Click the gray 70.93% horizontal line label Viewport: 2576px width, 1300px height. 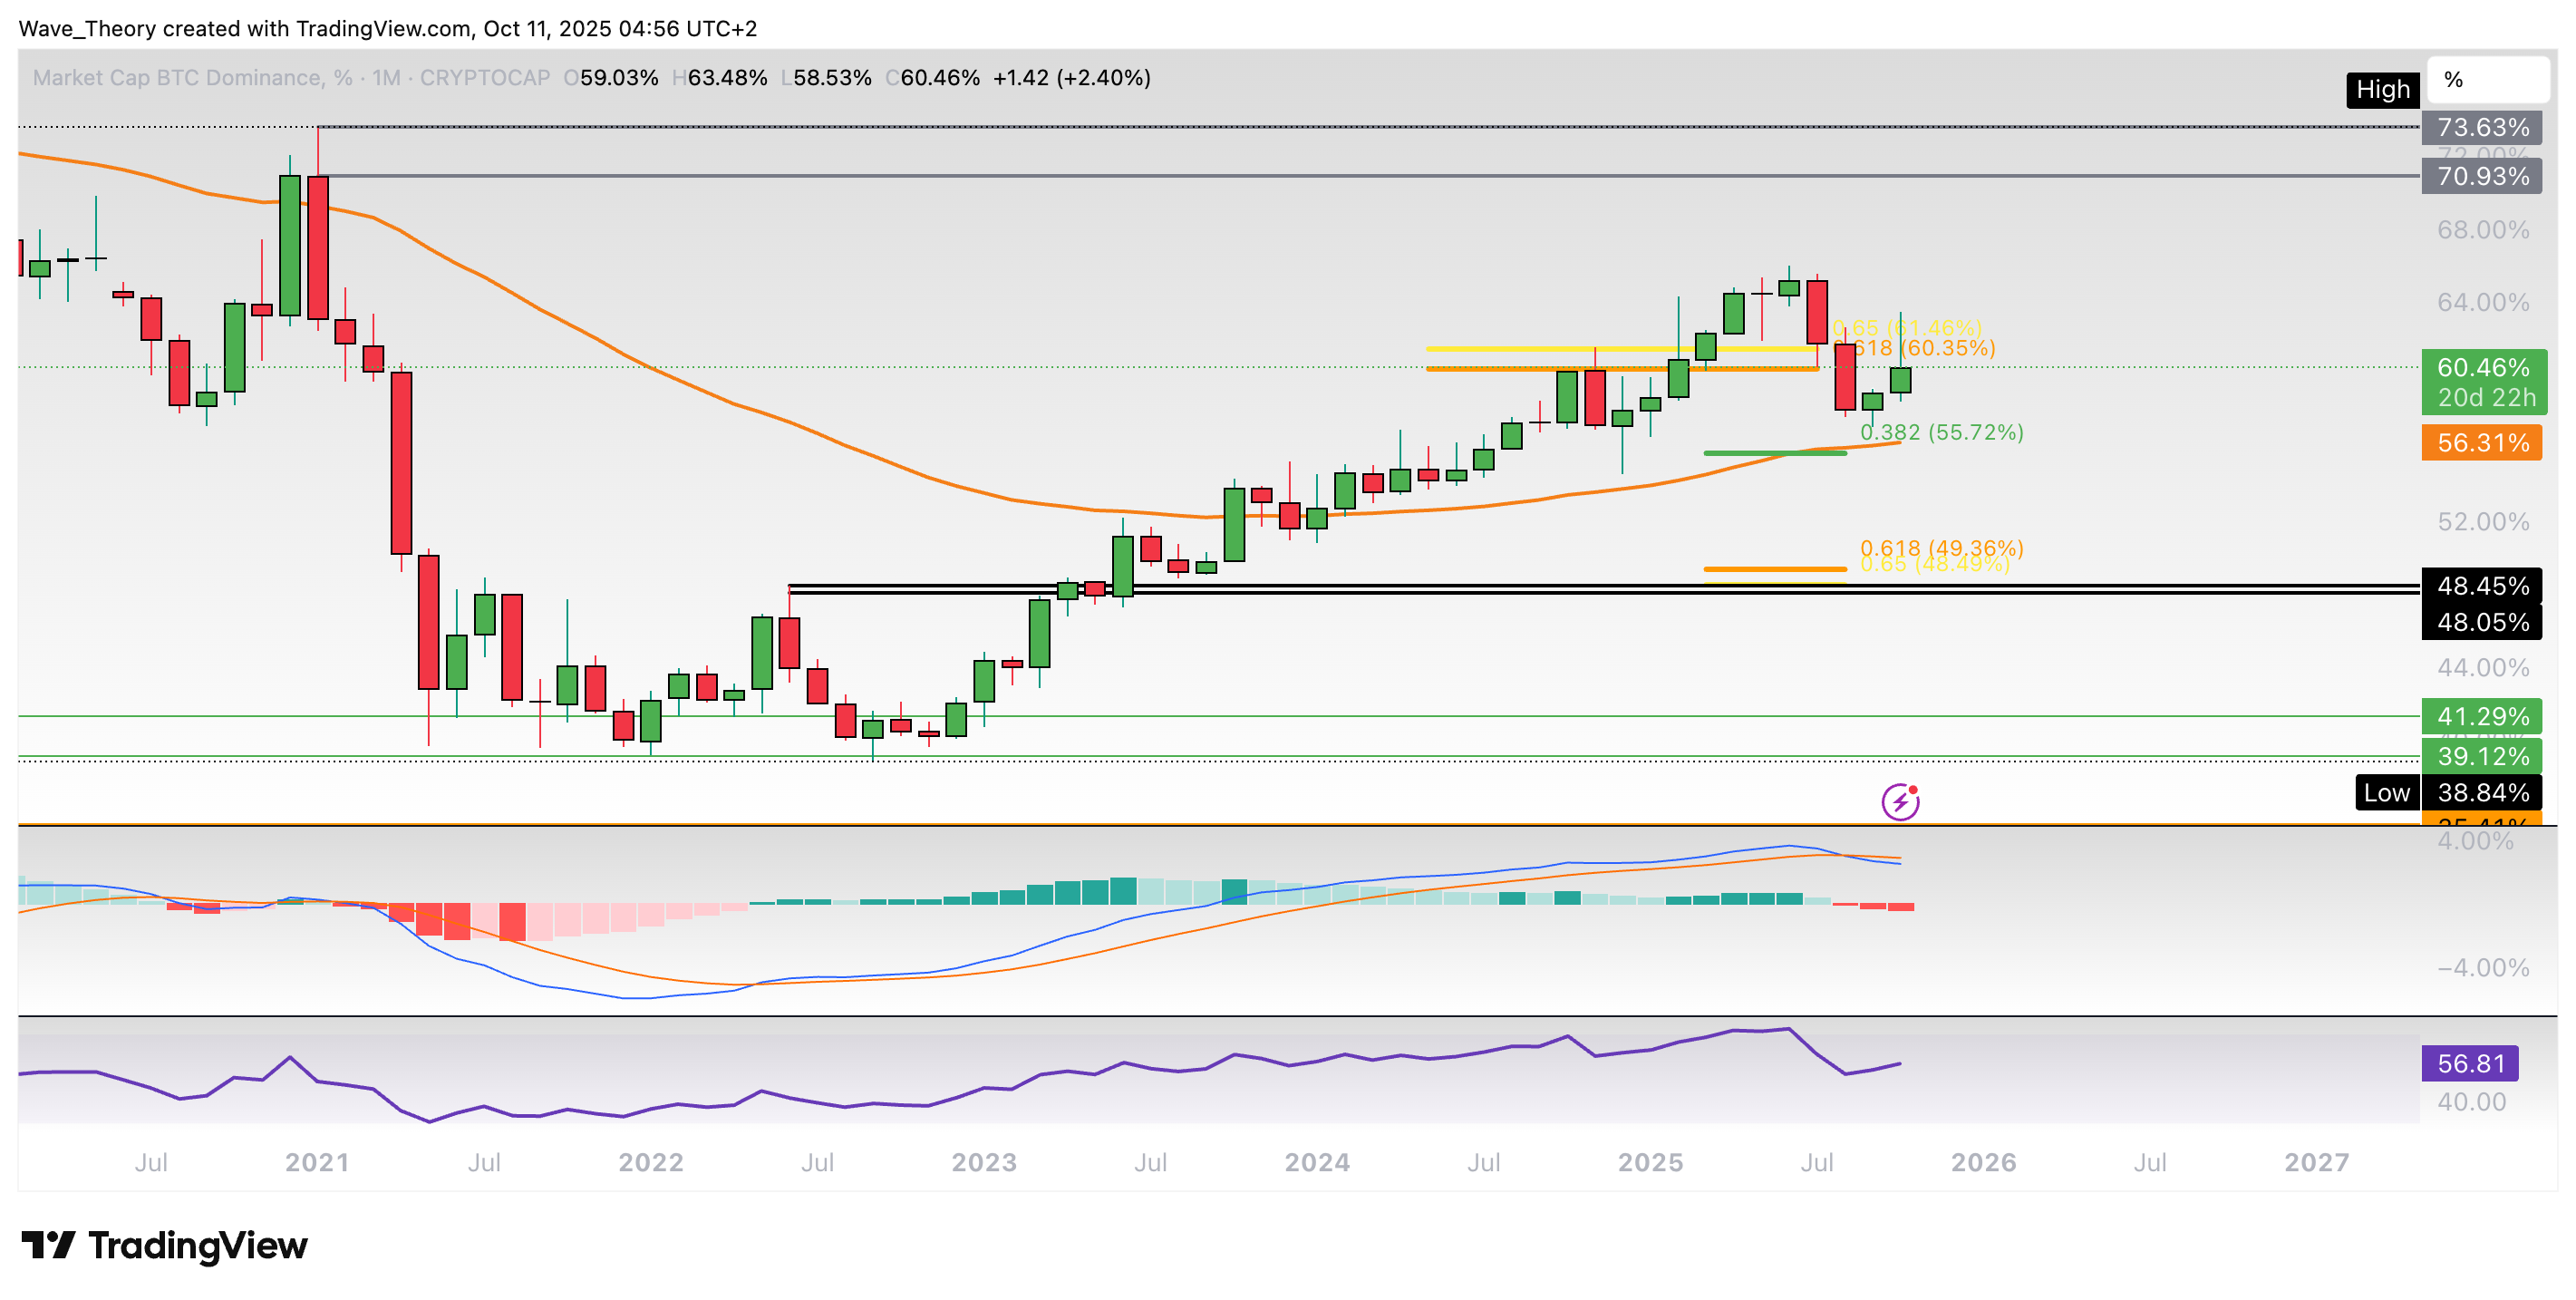[x=2482, y=177]
